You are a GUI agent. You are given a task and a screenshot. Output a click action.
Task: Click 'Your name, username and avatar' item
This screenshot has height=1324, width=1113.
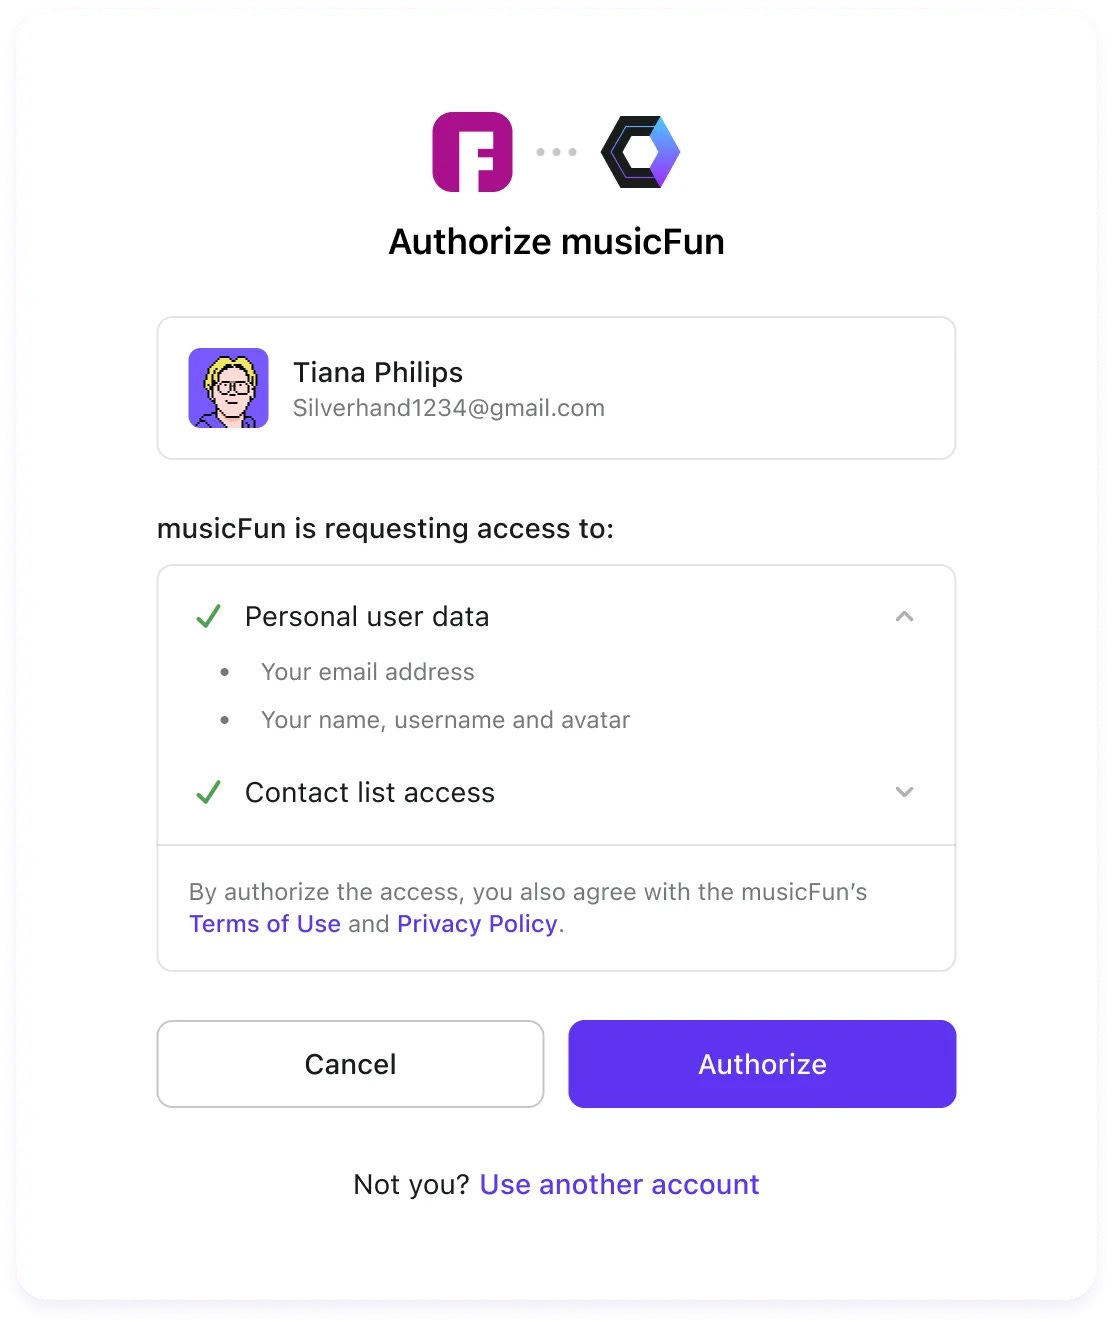pyautogui.click(x=445, y=720)
